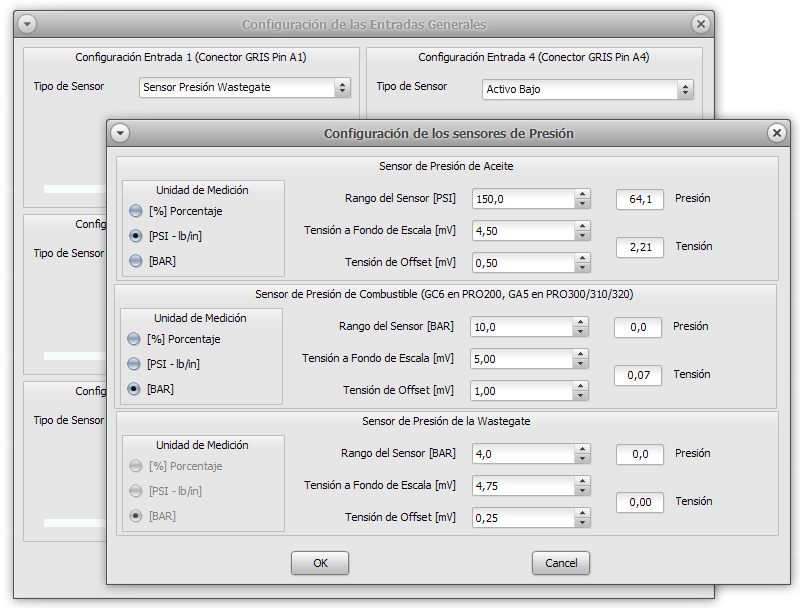Image resolution: width=800 pixels, height=608 pixels.
Task: Select [BAR] unit for the oil pressure sensor
Action: point(136,261)
